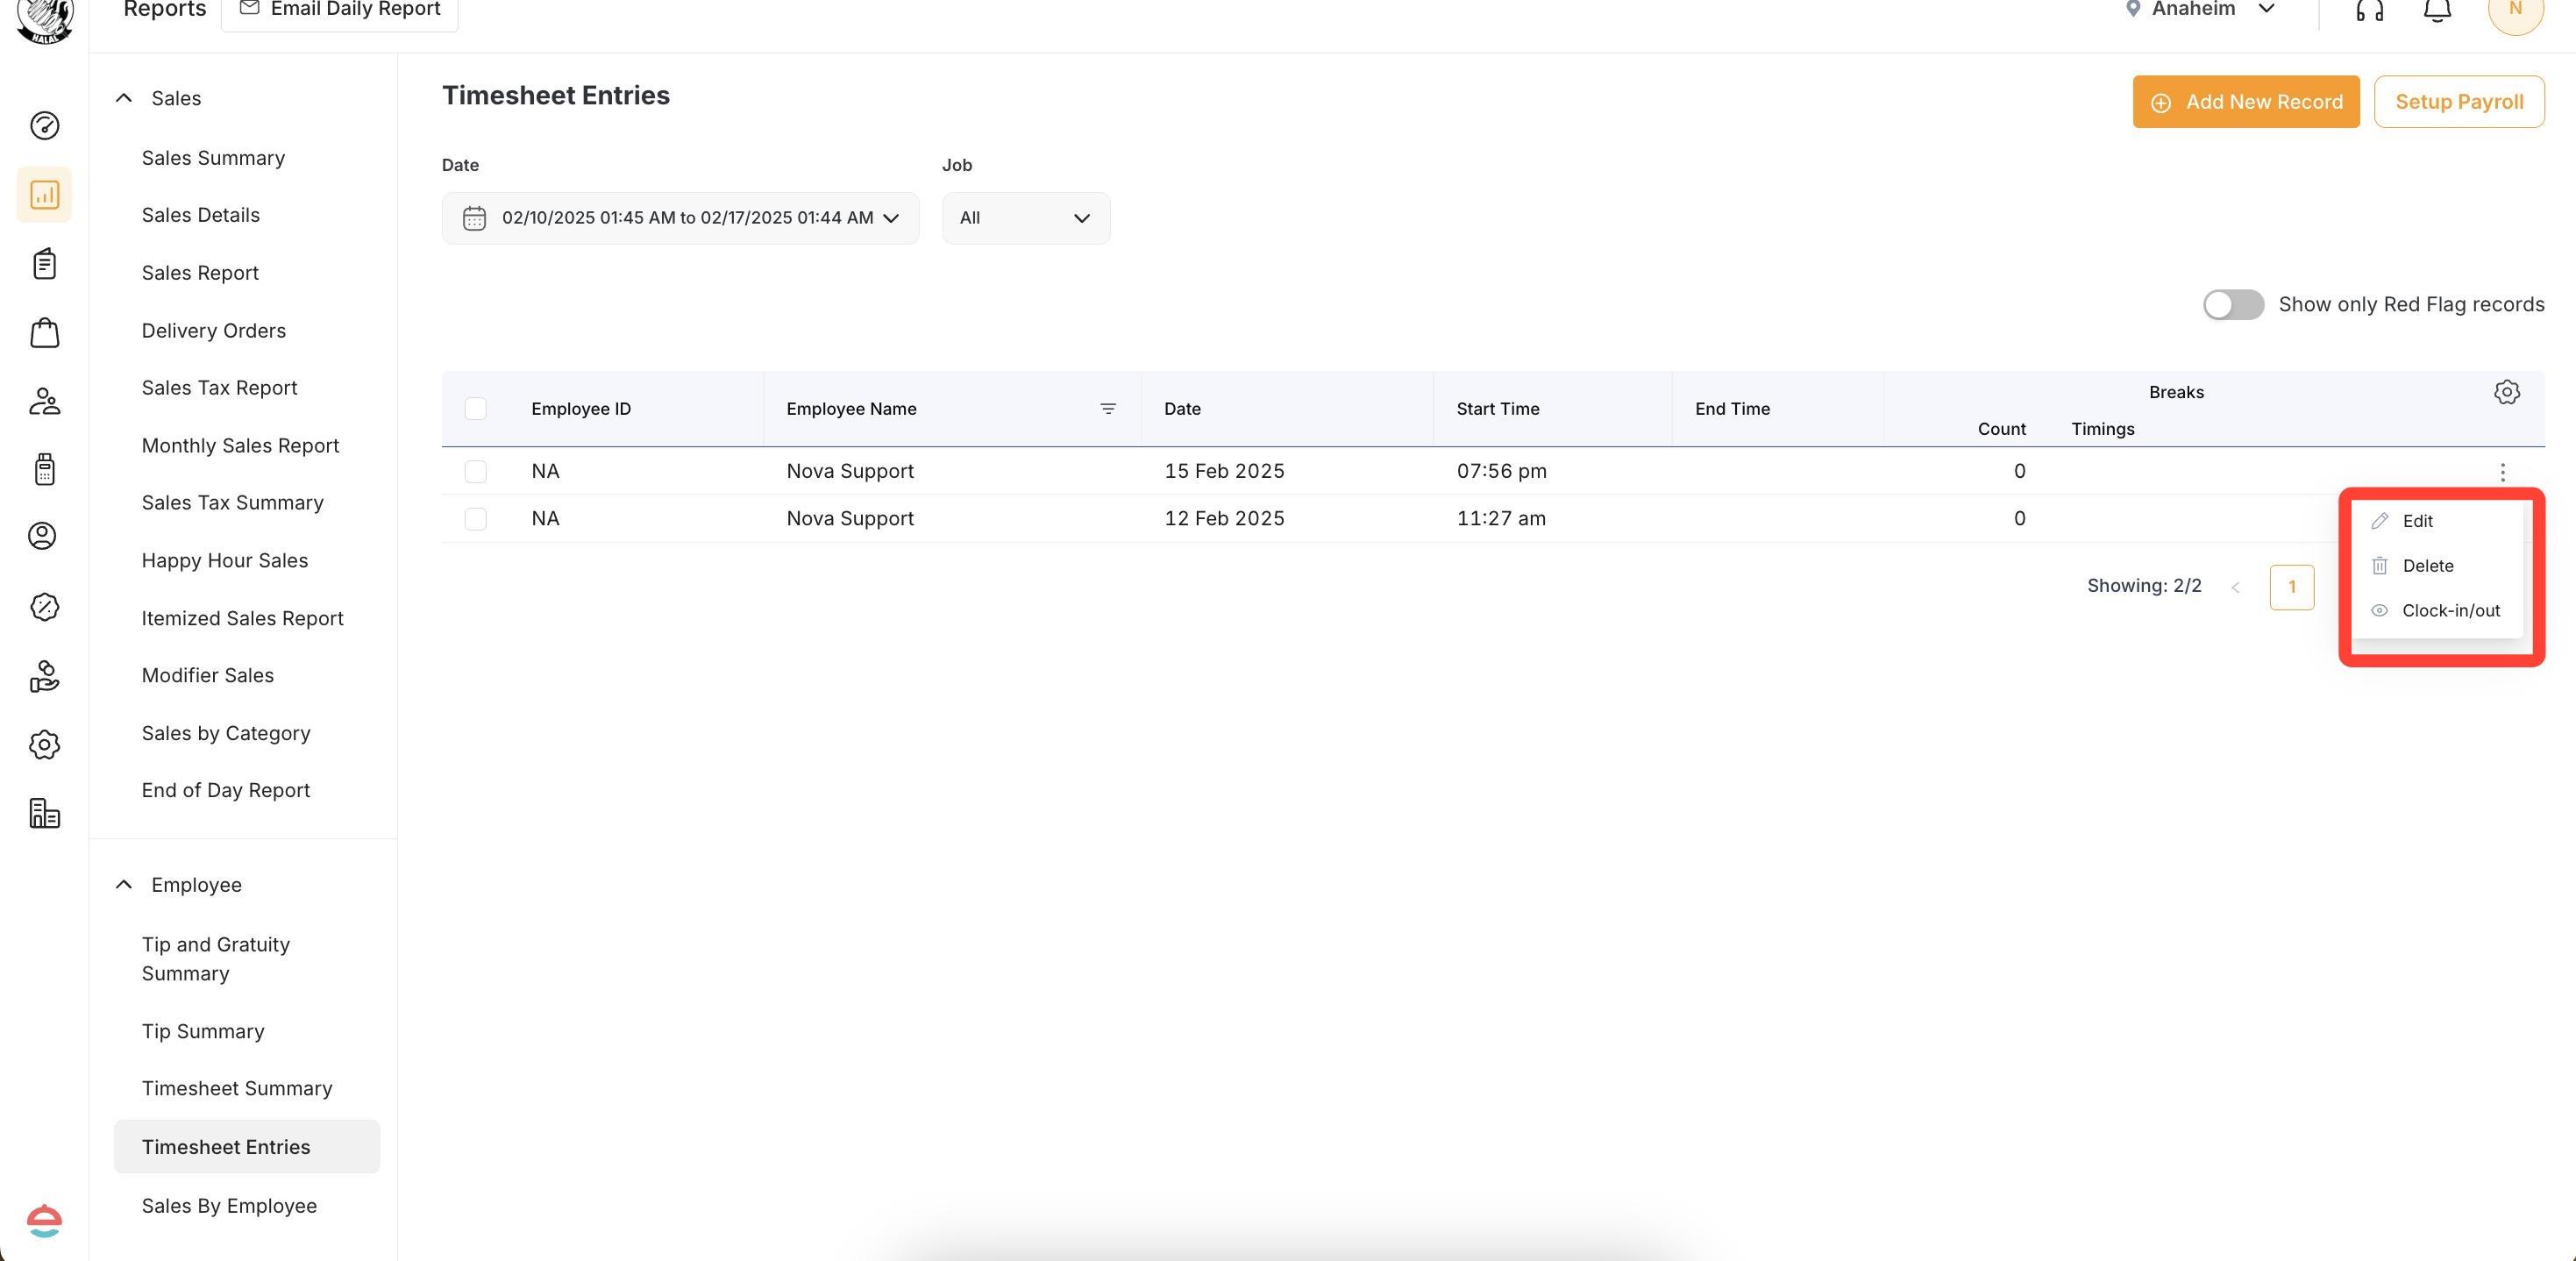Image resolution: width=2576 pixels, height=1261 pixels.
Task: Open Sales Details report
Action: tap(200, 215)
